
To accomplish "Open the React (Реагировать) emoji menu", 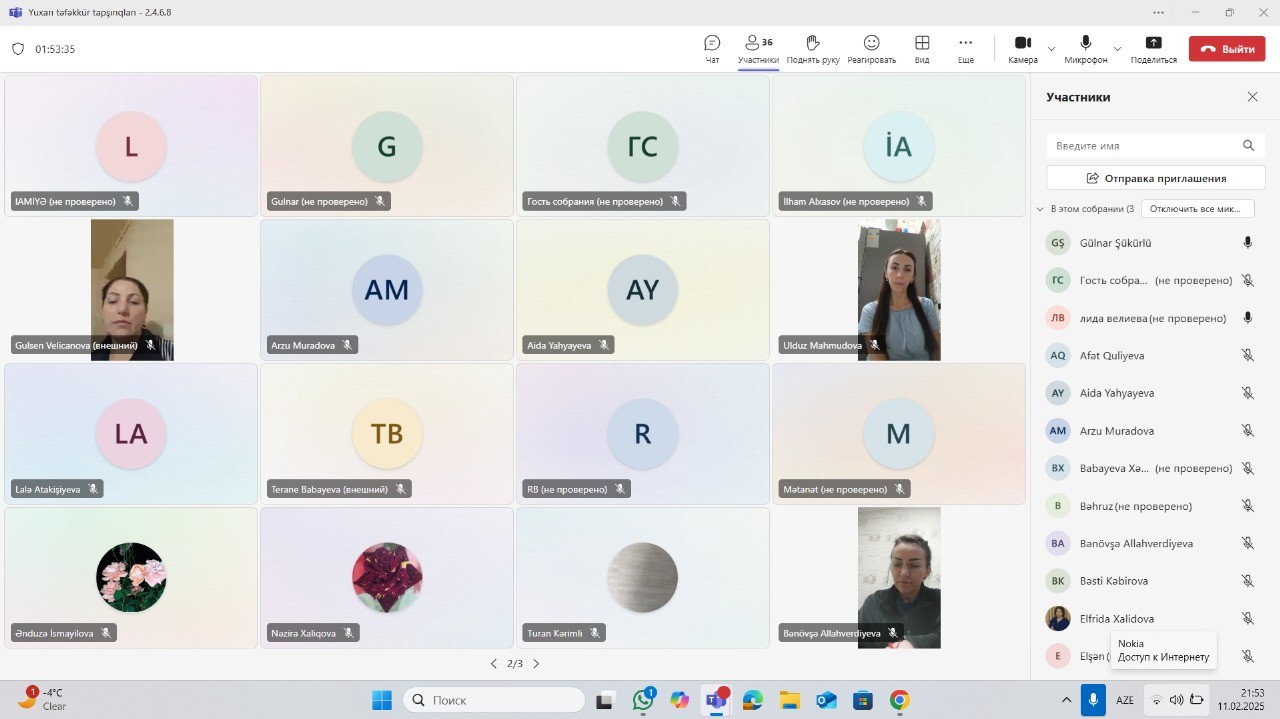I will (871, 48).
